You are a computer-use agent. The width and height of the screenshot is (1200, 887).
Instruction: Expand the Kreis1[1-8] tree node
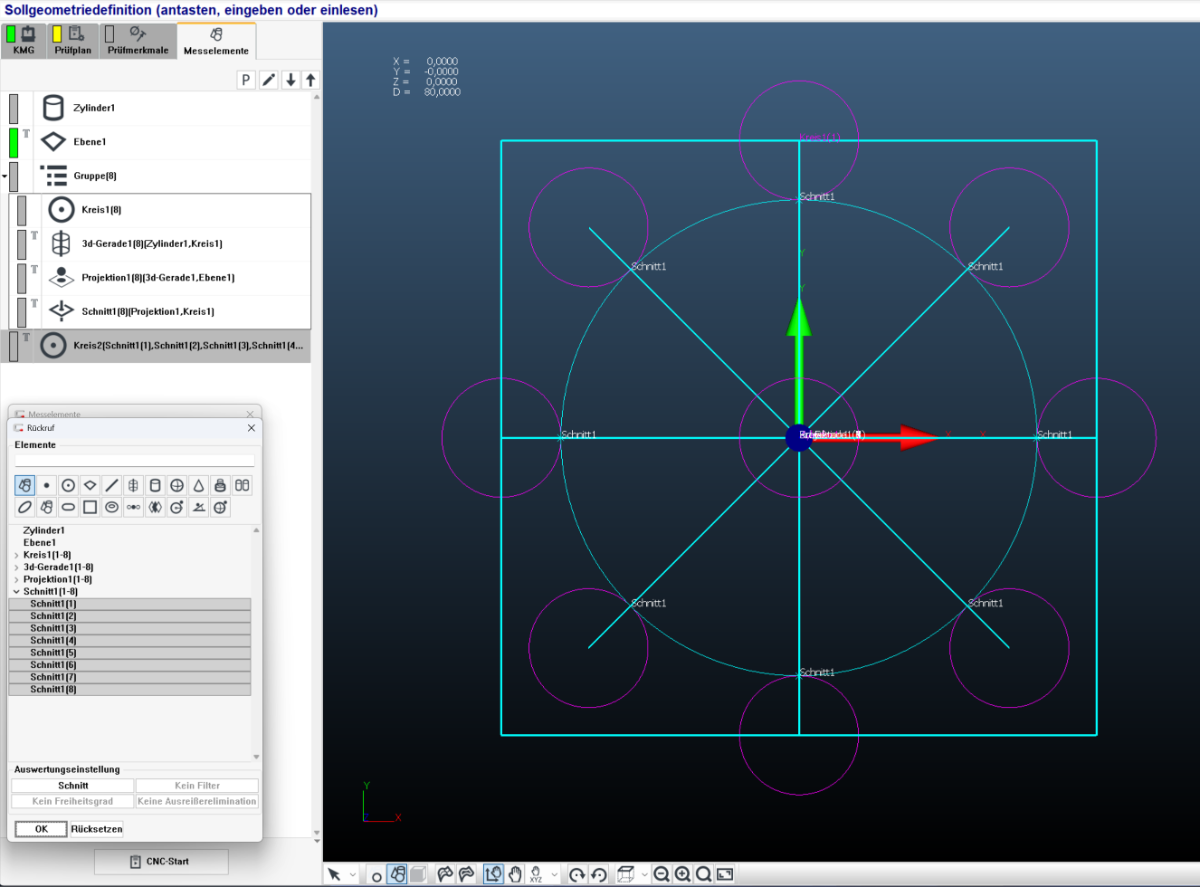coord(16,554)
